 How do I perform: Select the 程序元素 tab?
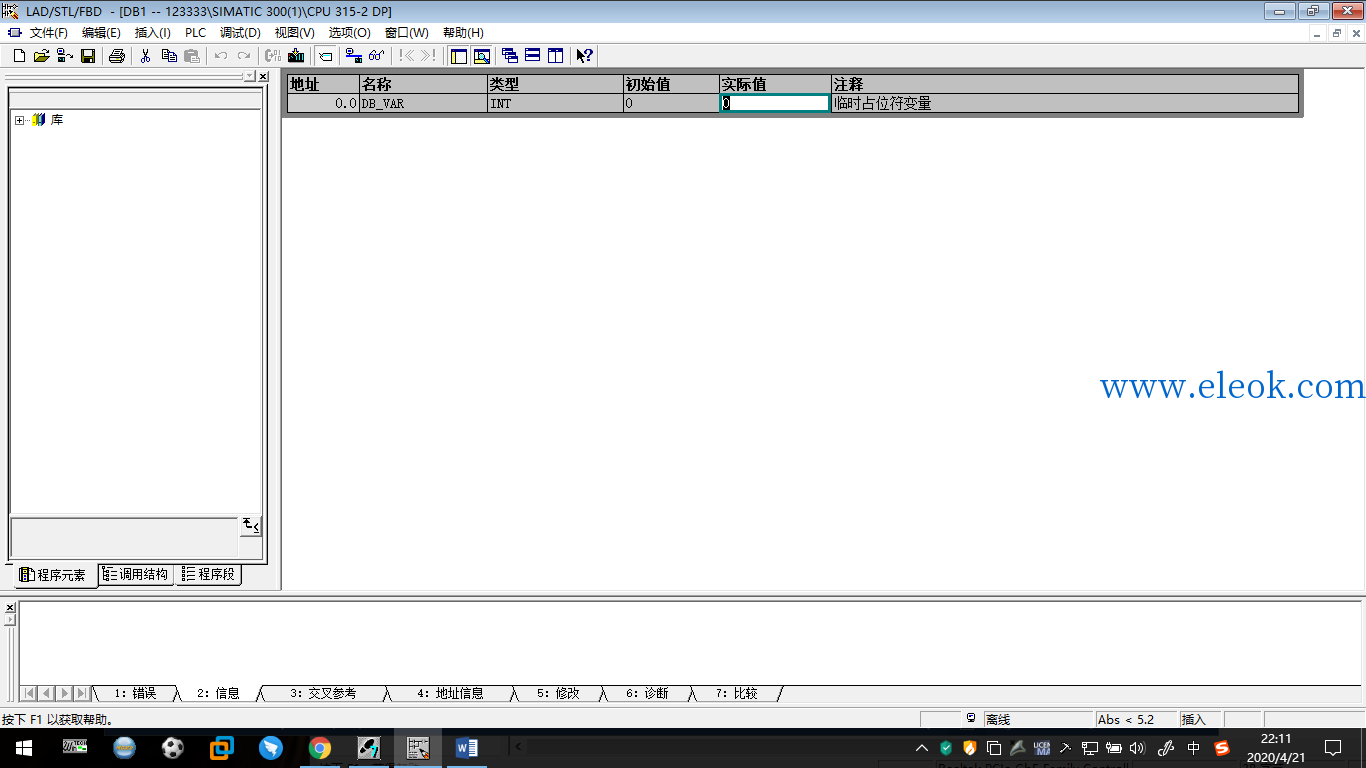(x=54, y=575)
